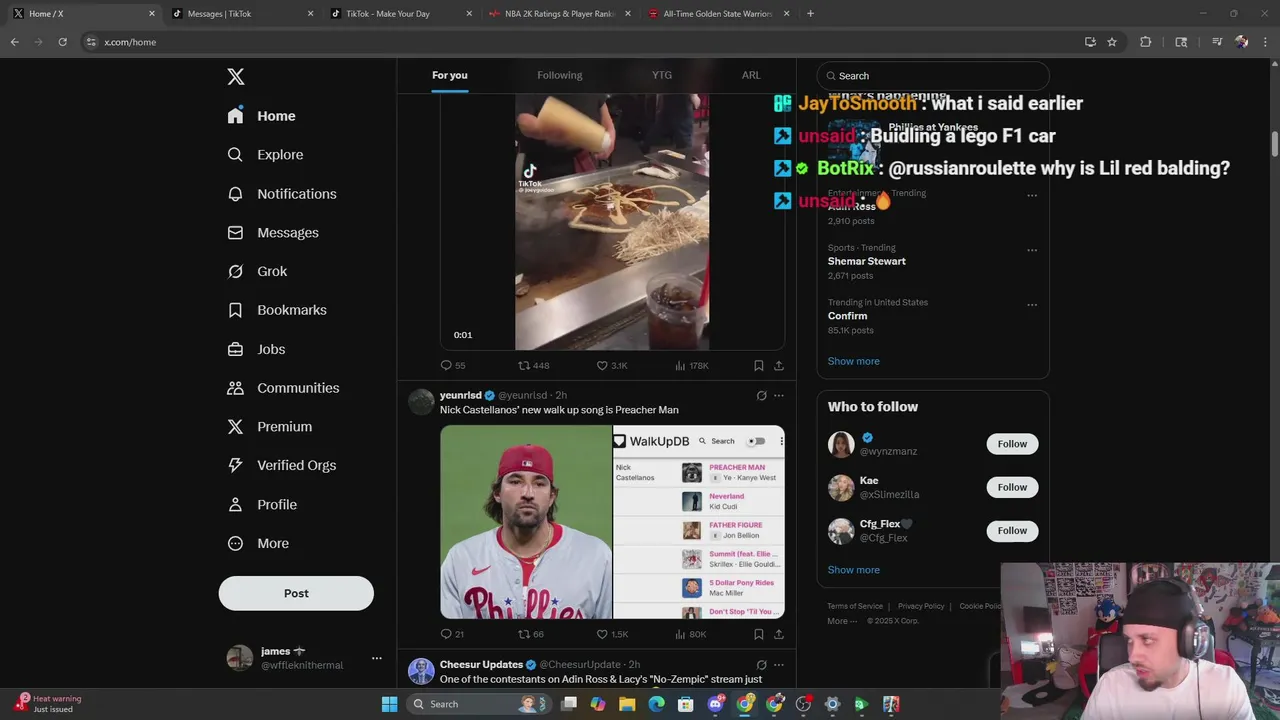The width and height of the screenshot is (1280, 720).
Task: Follow the @wynzmanz account
Action: click(1012, 444)
